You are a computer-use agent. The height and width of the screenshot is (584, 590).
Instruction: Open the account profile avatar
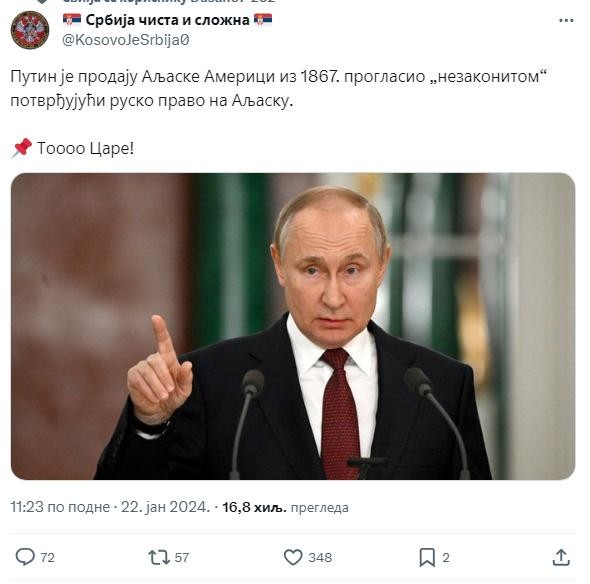click(x=30, y=30)
